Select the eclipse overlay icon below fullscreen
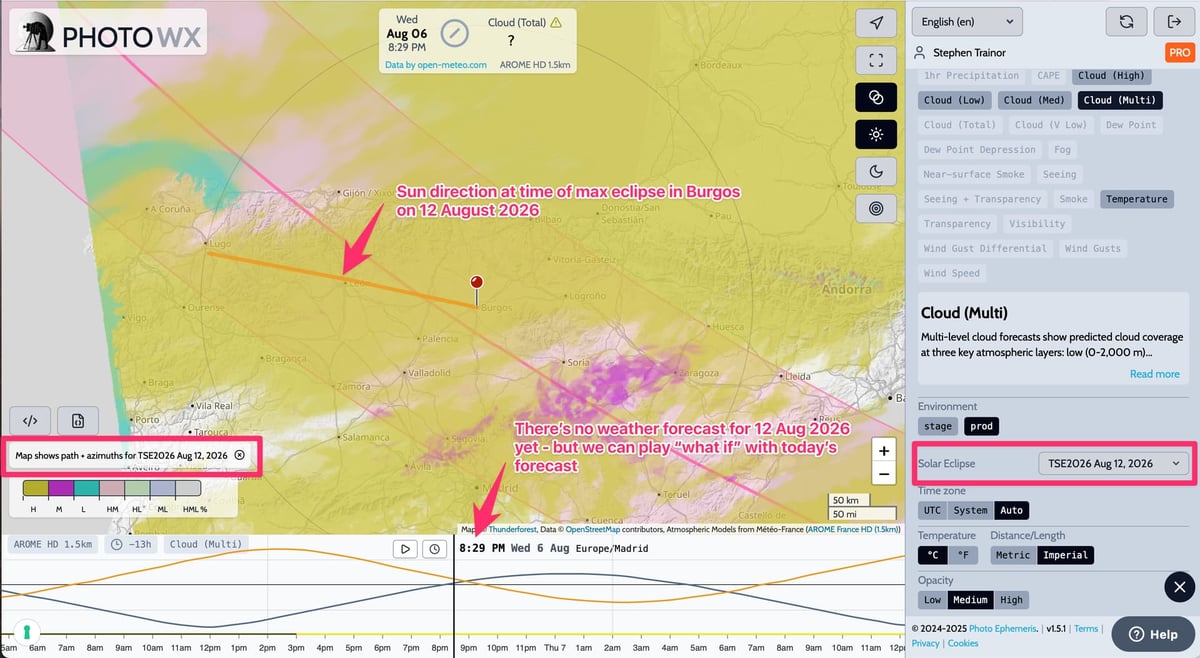 click(876, 96)
